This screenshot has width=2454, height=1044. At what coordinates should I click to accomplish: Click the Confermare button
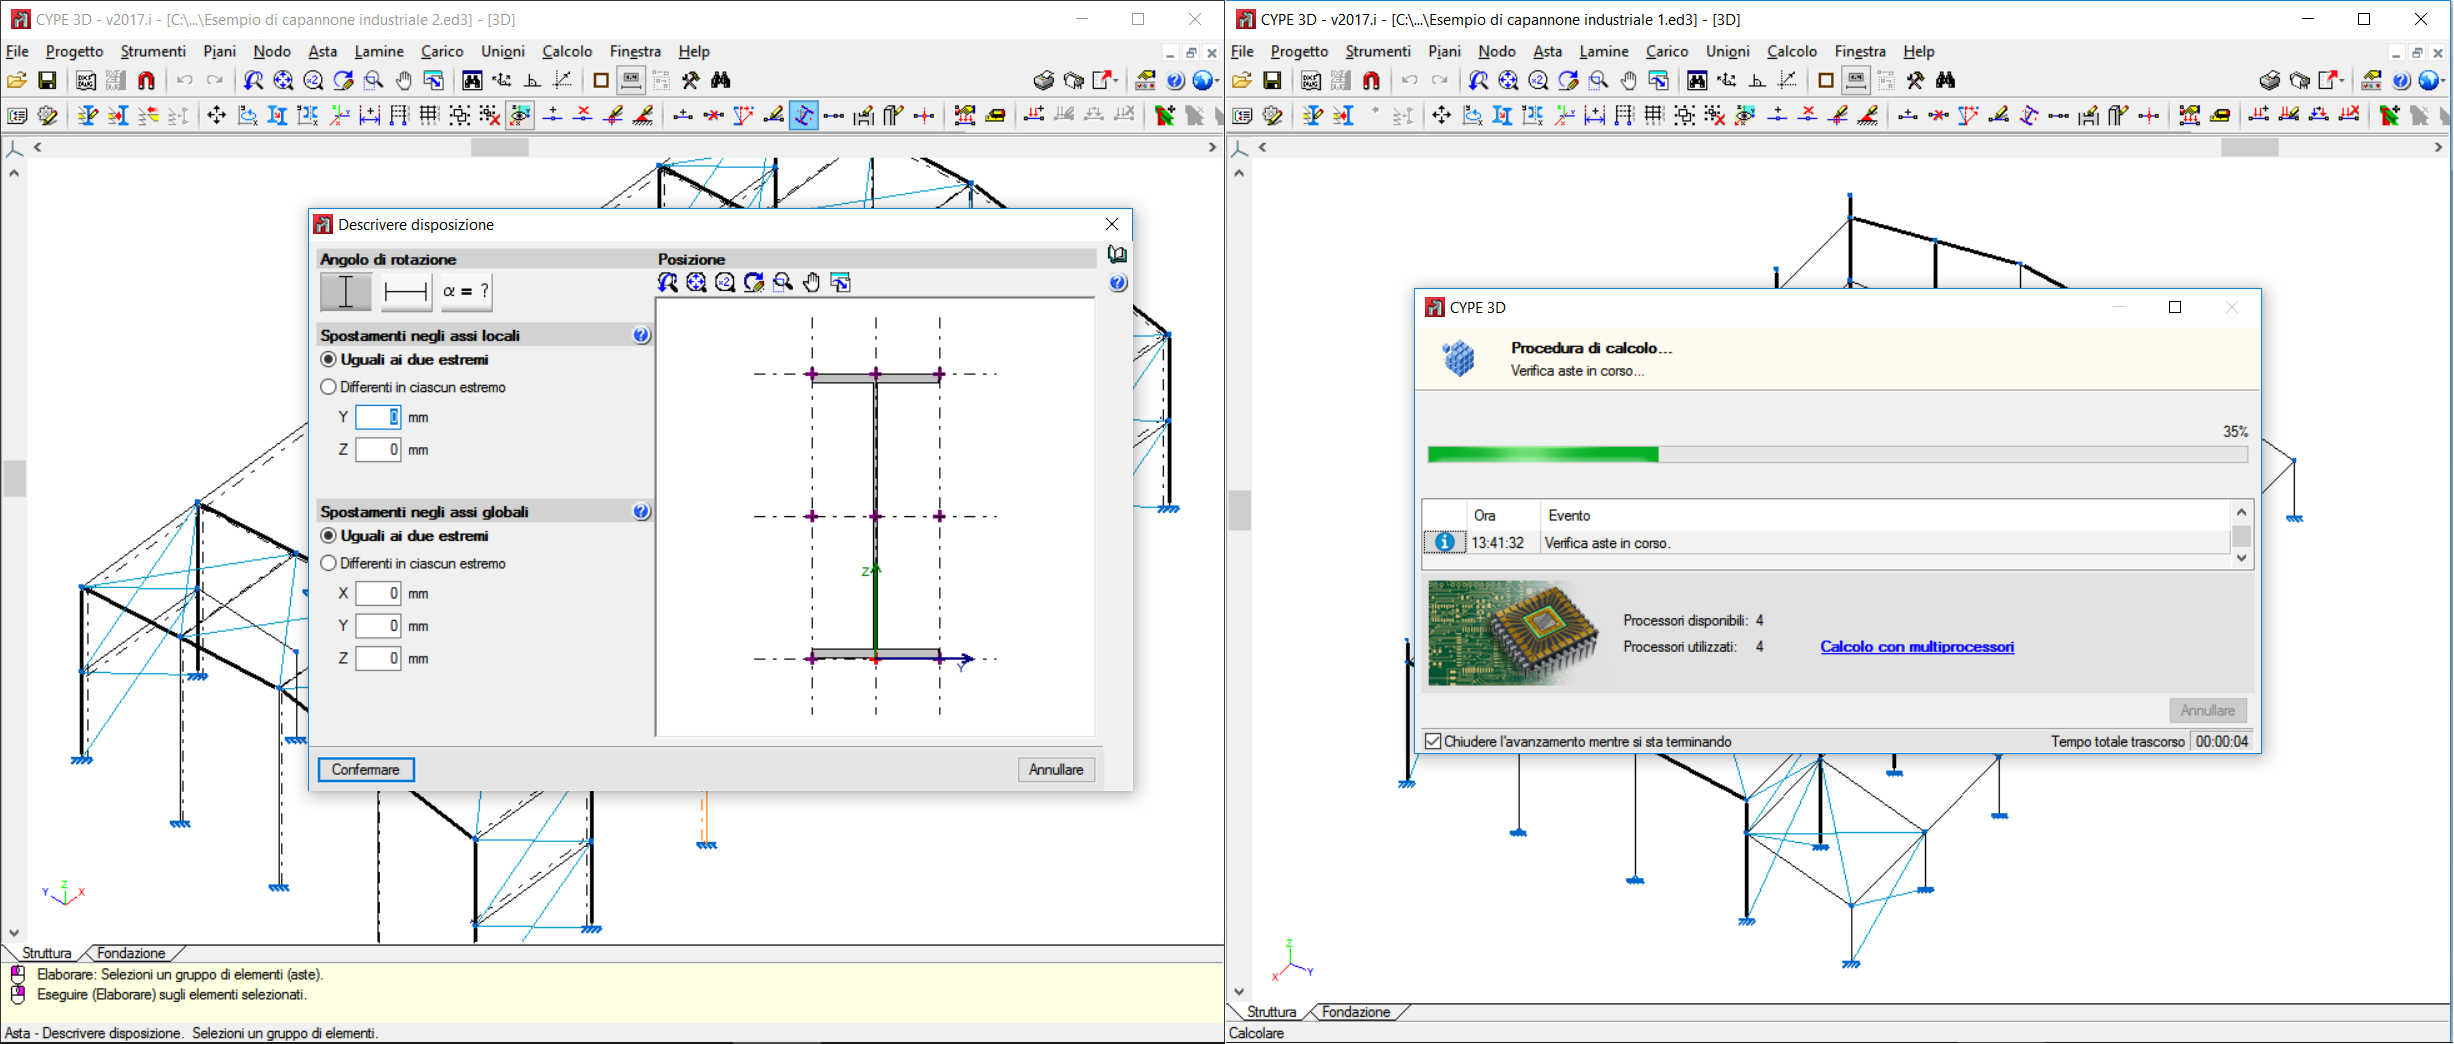tap(366, 769)
